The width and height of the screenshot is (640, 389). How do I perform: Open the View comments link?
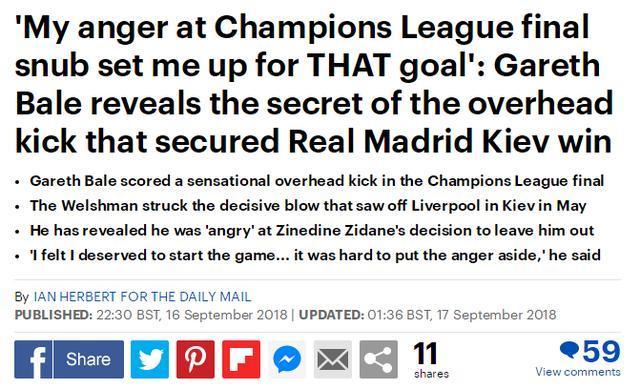(578, 372)
